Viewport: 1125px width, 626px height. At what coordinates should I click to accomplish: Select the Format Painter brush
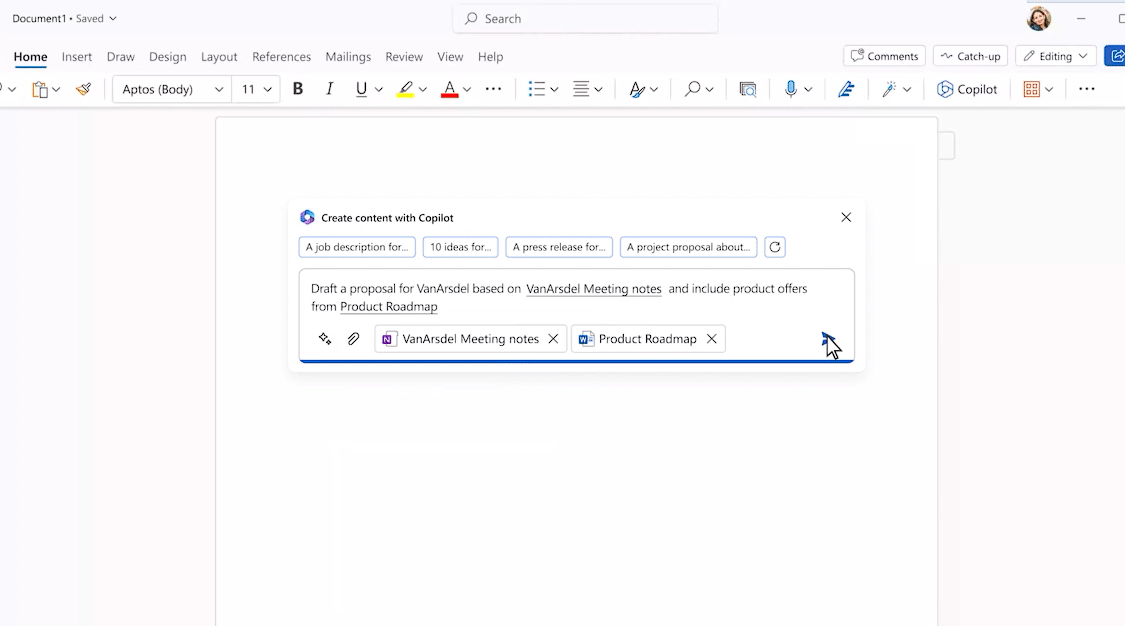pos(83,90)
